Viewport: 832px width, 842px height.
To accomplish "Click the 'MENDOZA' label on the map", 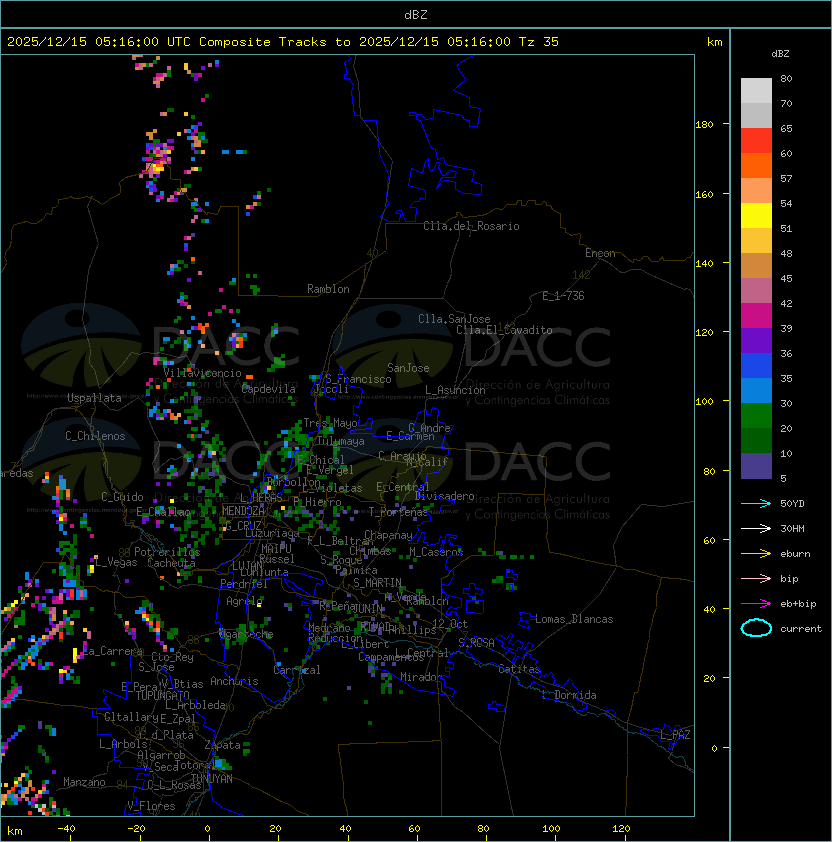I will pyautogui.click(x=243, y=511).
